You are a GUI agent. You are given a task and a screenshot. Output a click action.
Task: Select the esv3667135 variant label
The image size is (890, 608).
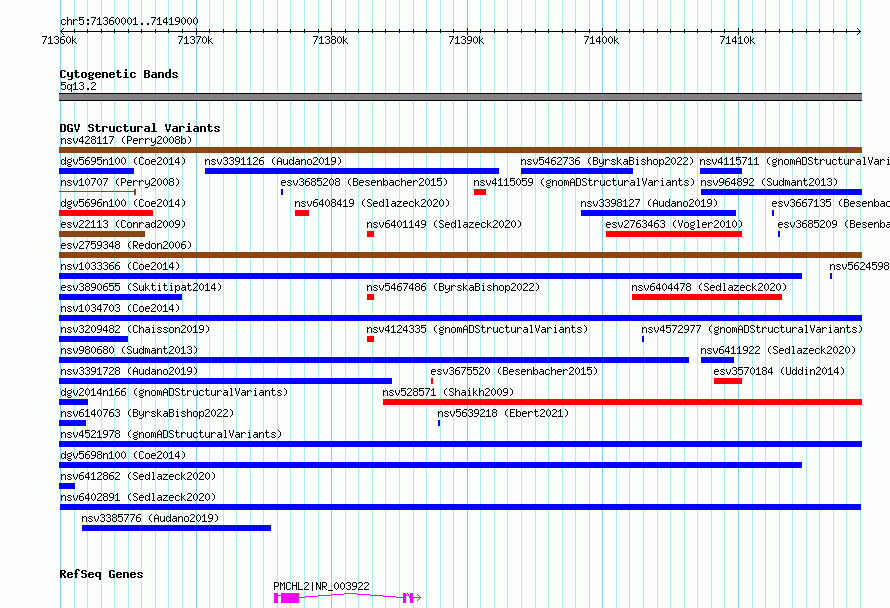click(830, 203)
